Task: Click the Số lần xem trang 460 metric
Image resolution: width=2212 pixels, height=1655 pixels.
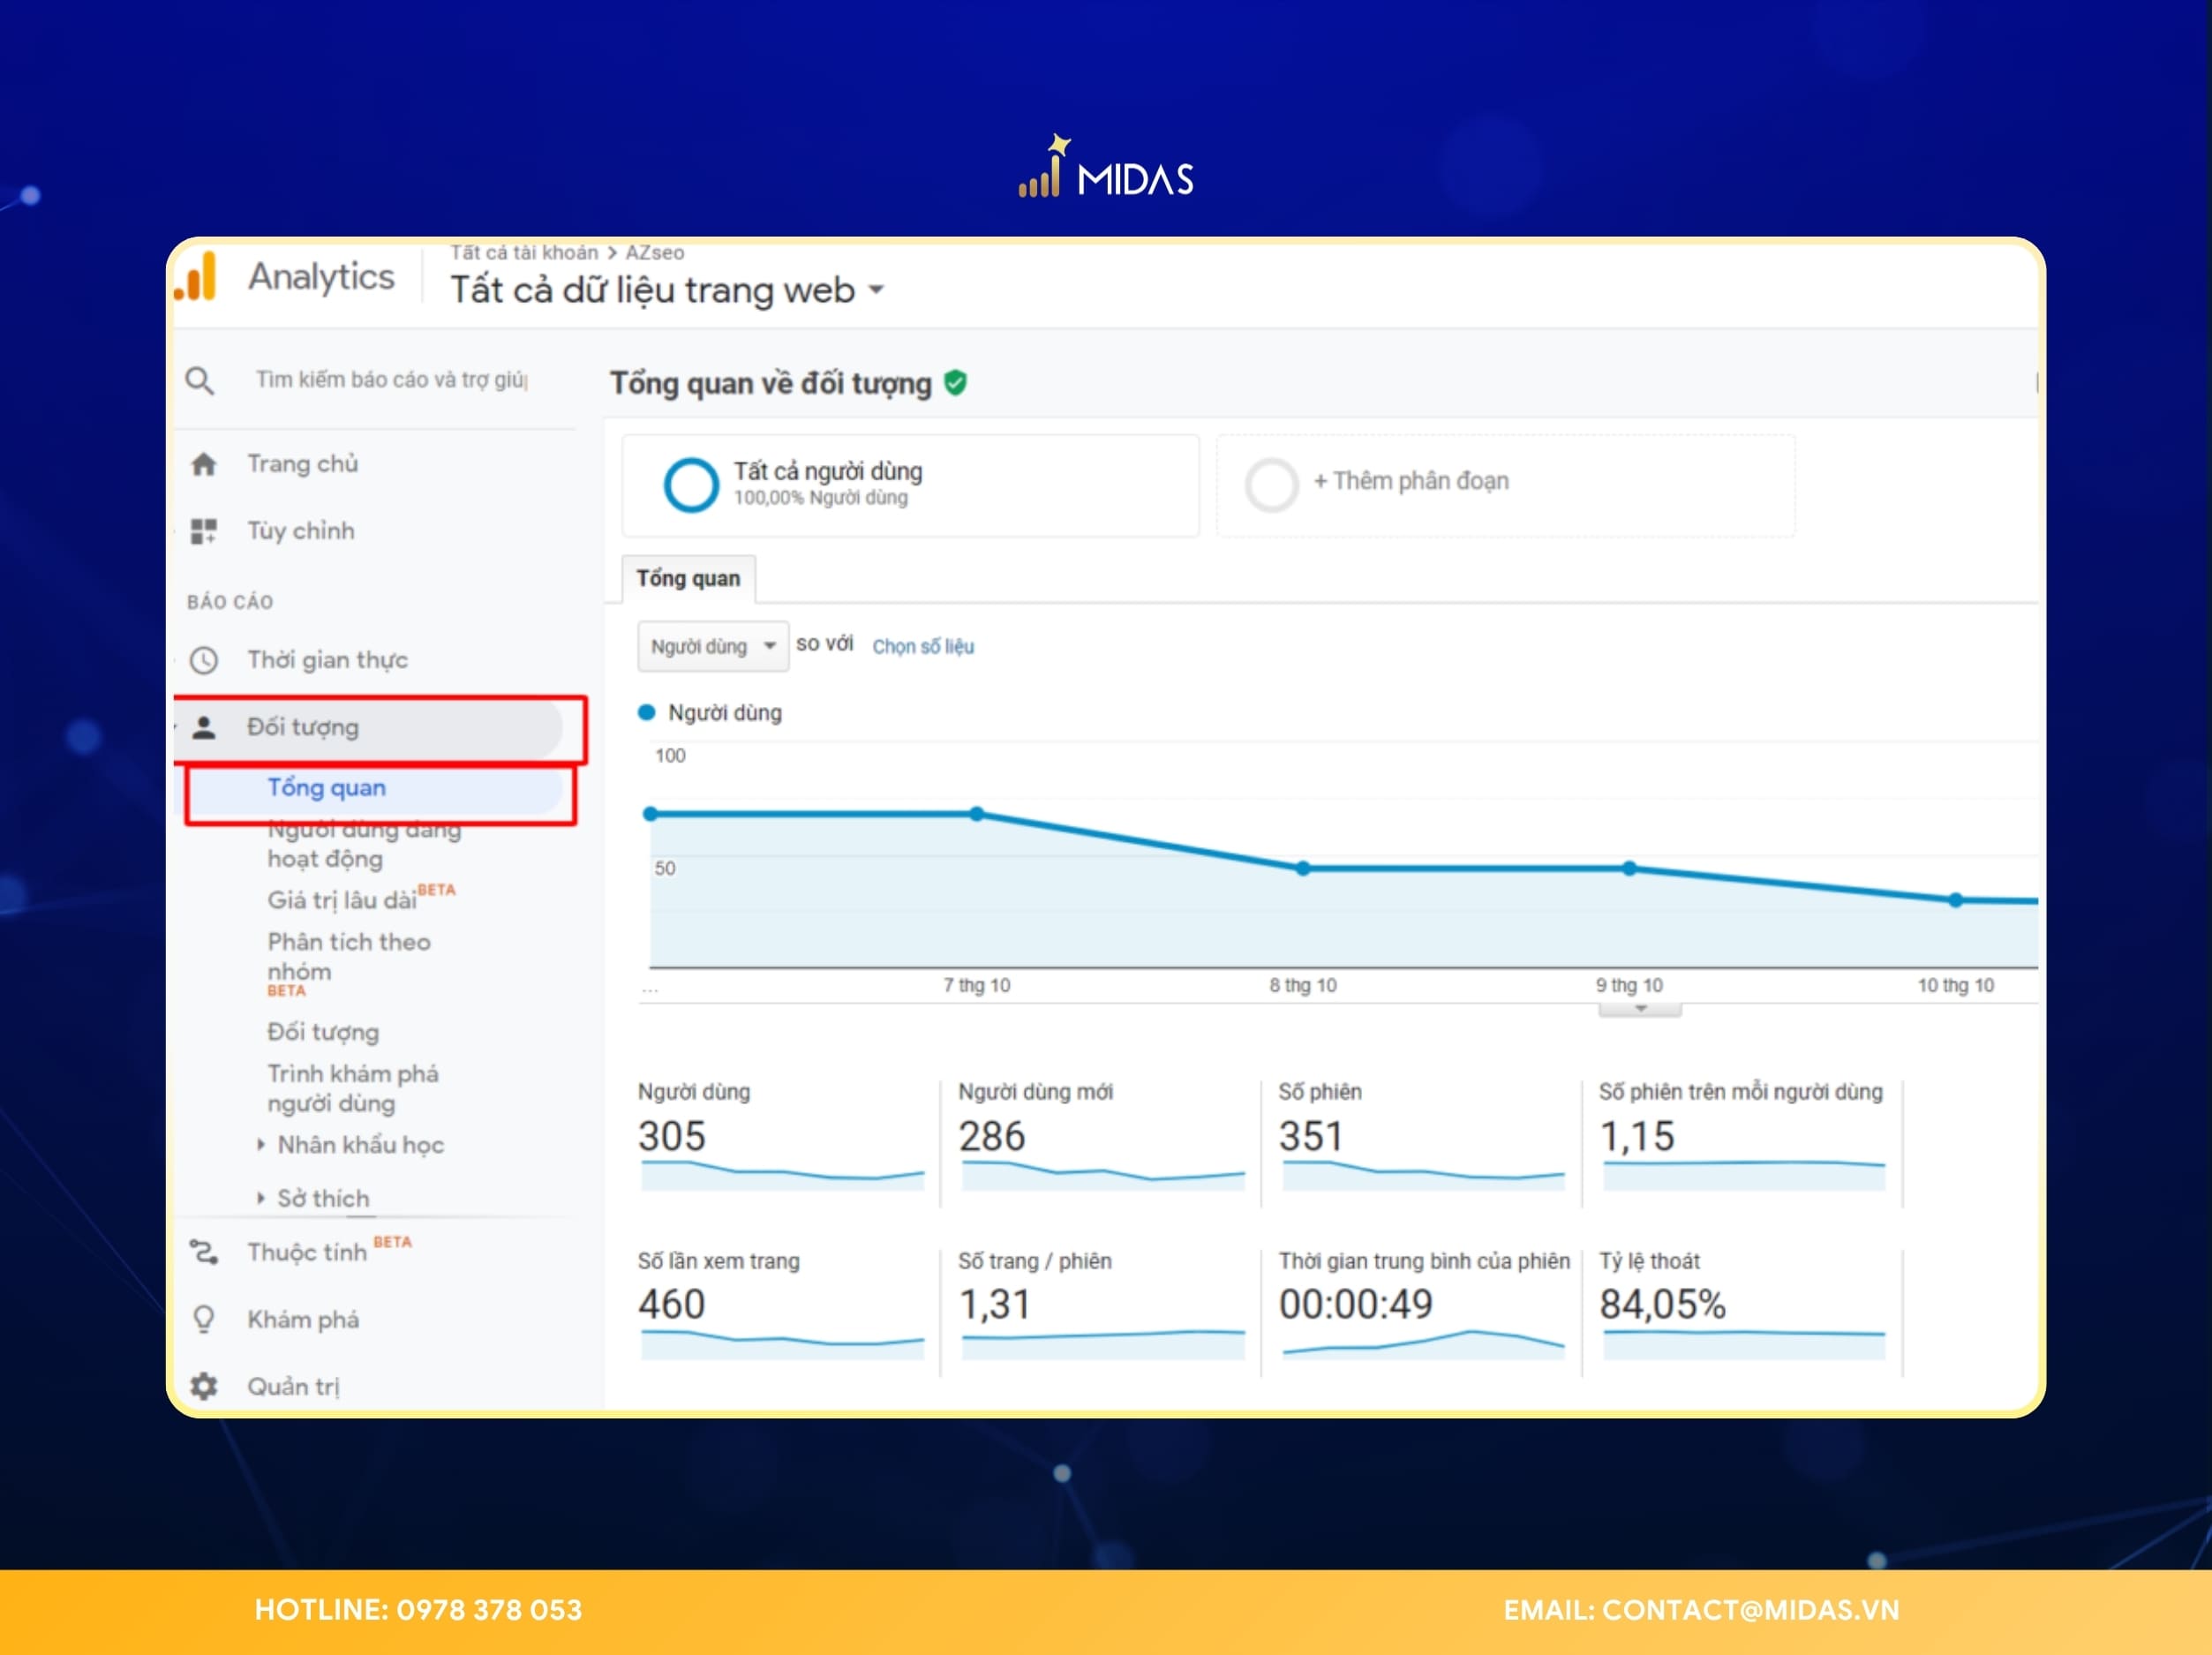Action: tap(781, 1304)
